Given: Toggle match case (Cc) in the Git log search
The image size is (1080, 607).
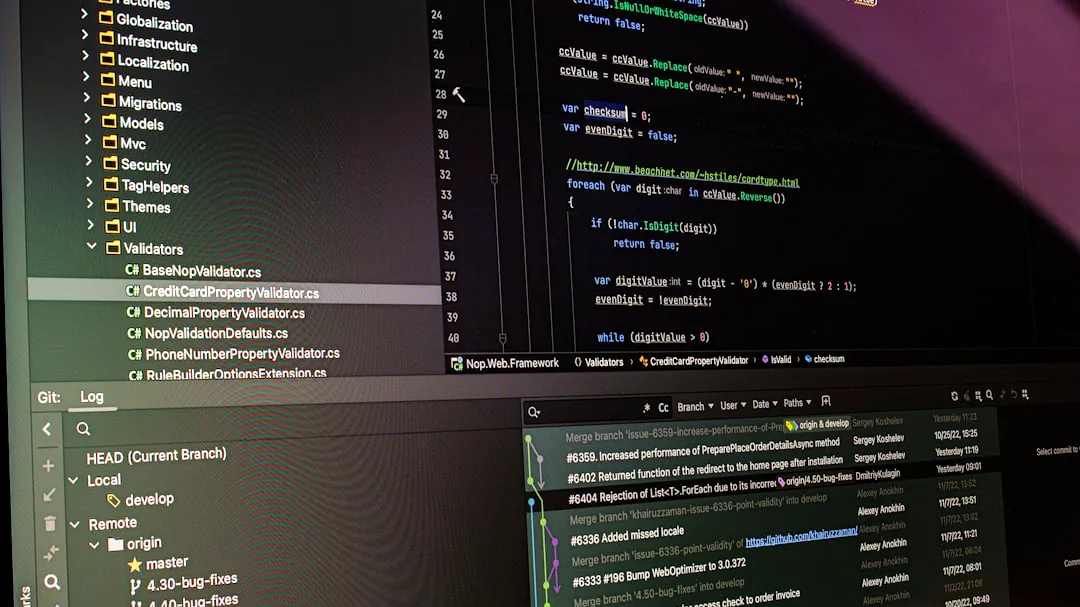Looking at the screenshot, I should 662,407.
